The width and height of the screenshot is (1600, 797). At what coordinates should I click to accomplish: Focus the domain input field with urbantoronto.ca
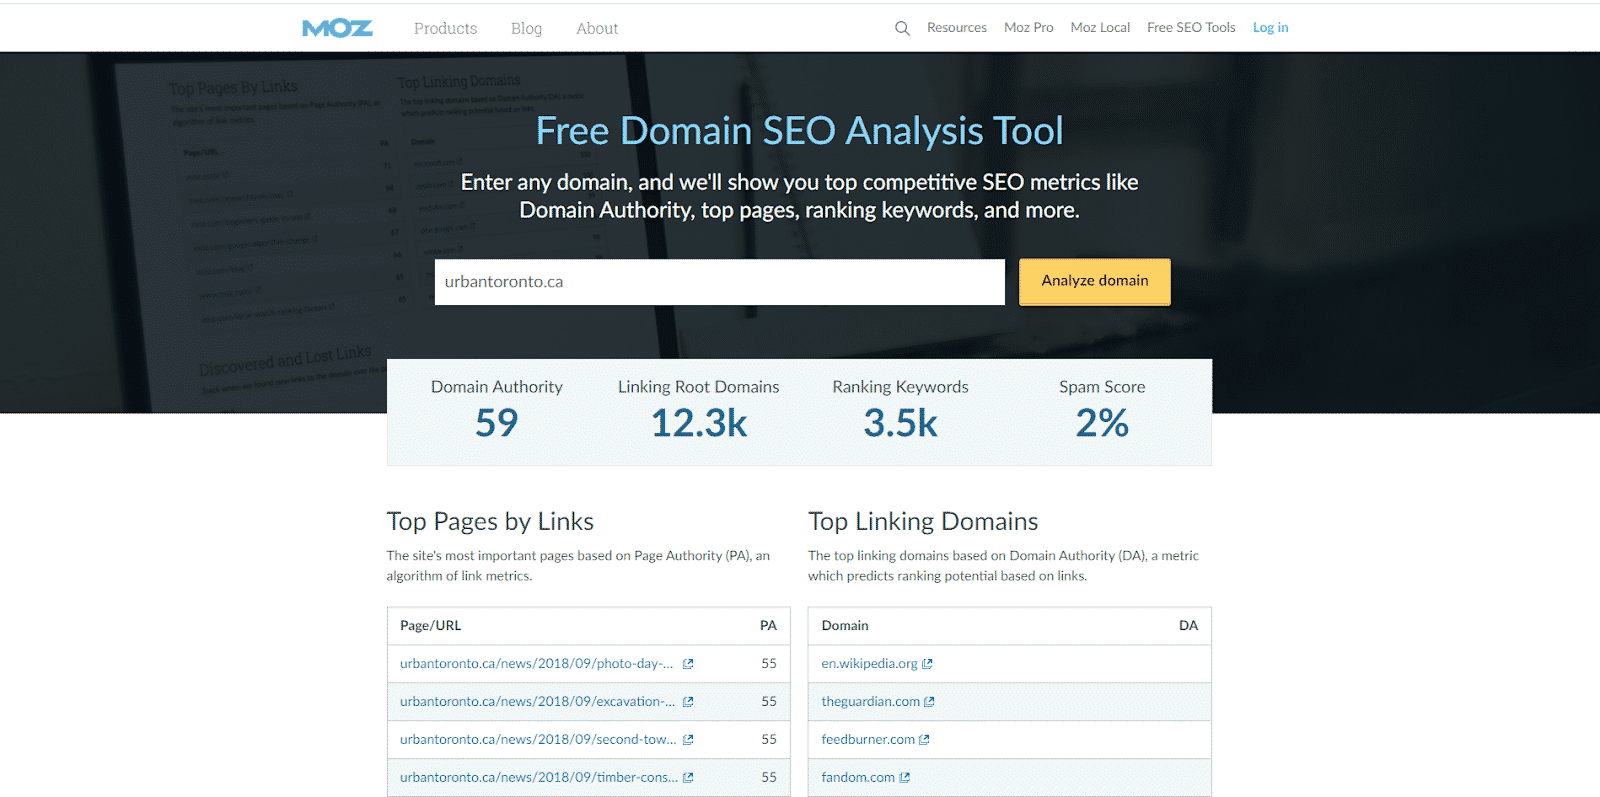[719, 282]
